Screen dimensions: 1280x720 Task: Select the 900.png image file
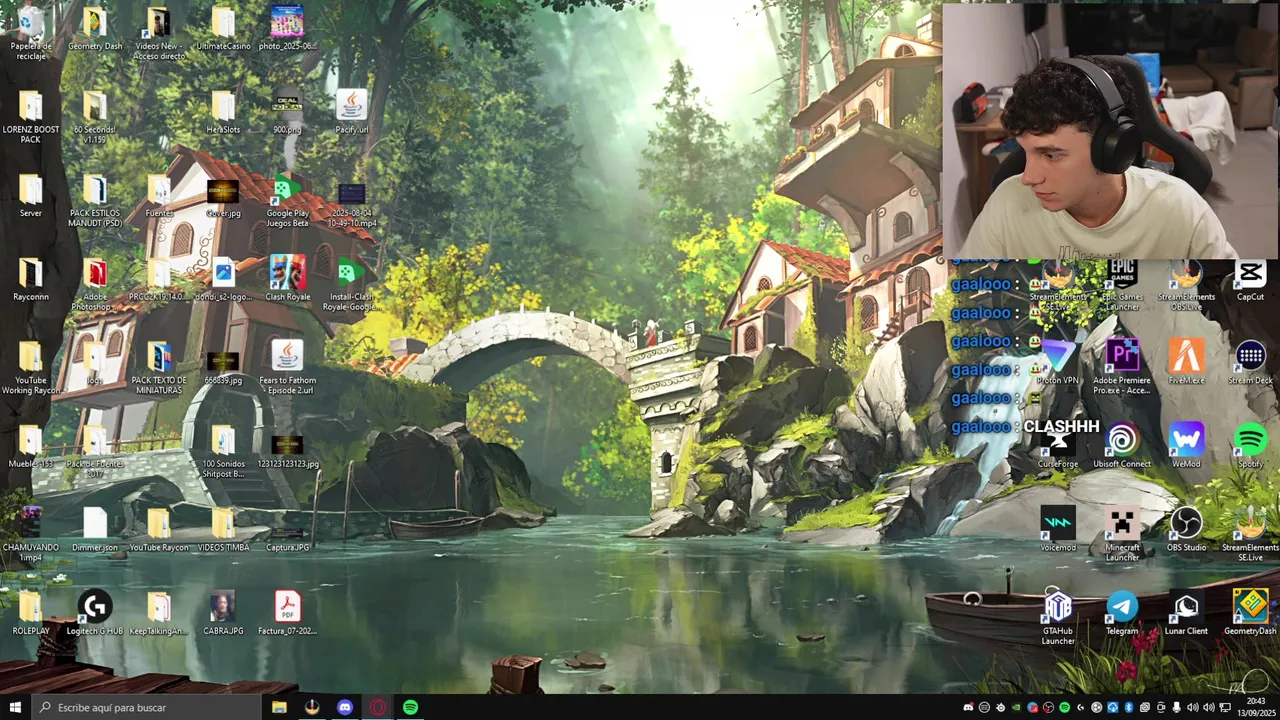pos(287,112)
